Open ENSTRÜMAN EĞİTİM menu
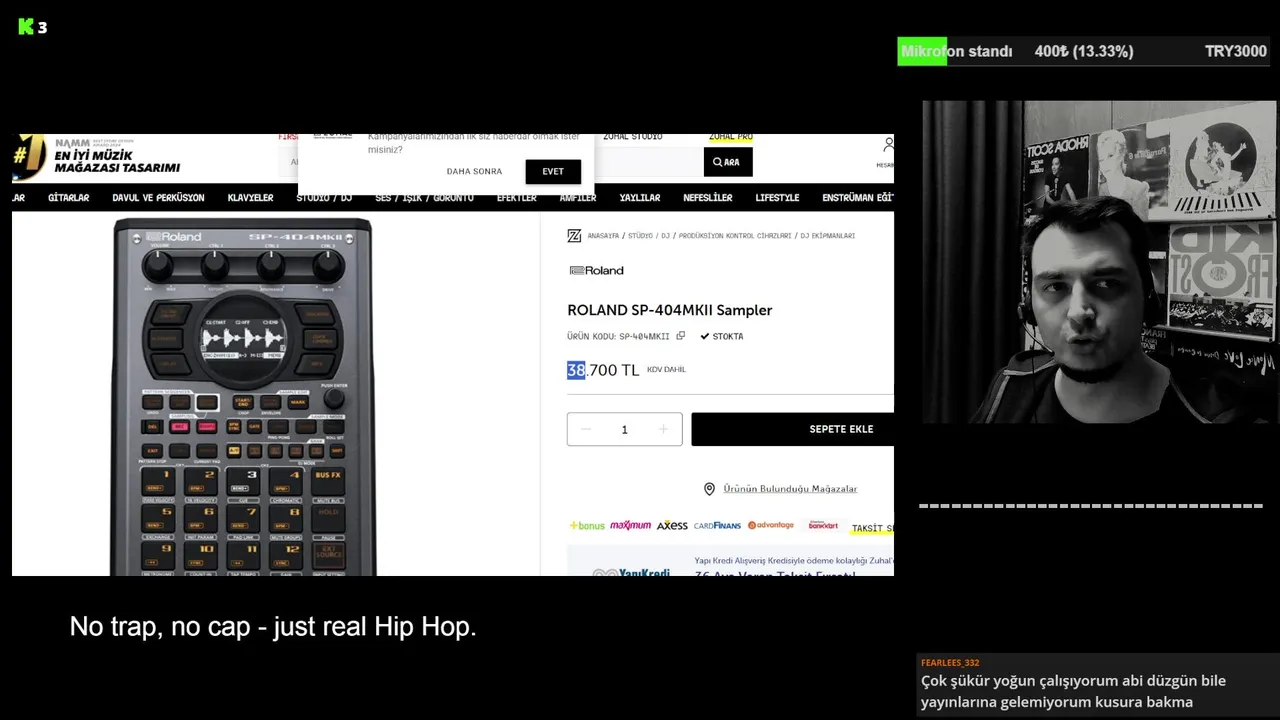This screenshot has width=1280, height=720. [x=857, y=198]
